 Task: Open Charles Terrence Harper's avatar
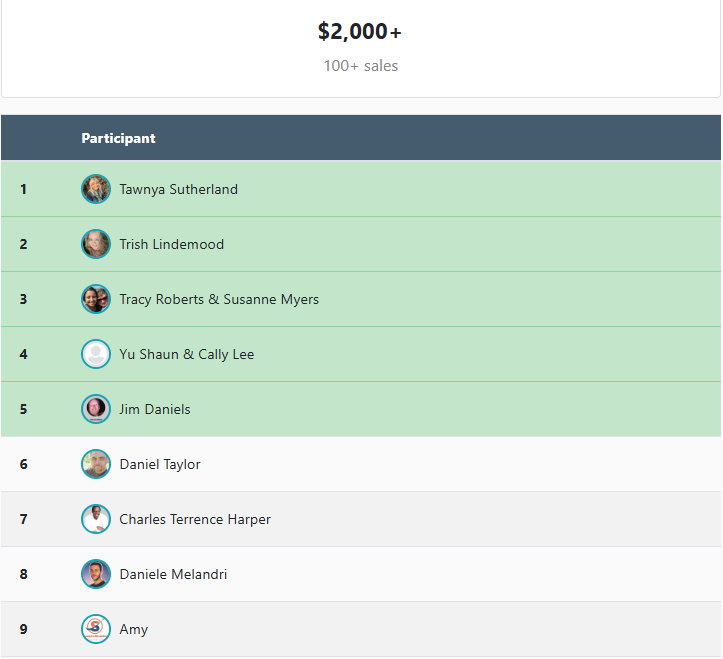pos(96,519)
